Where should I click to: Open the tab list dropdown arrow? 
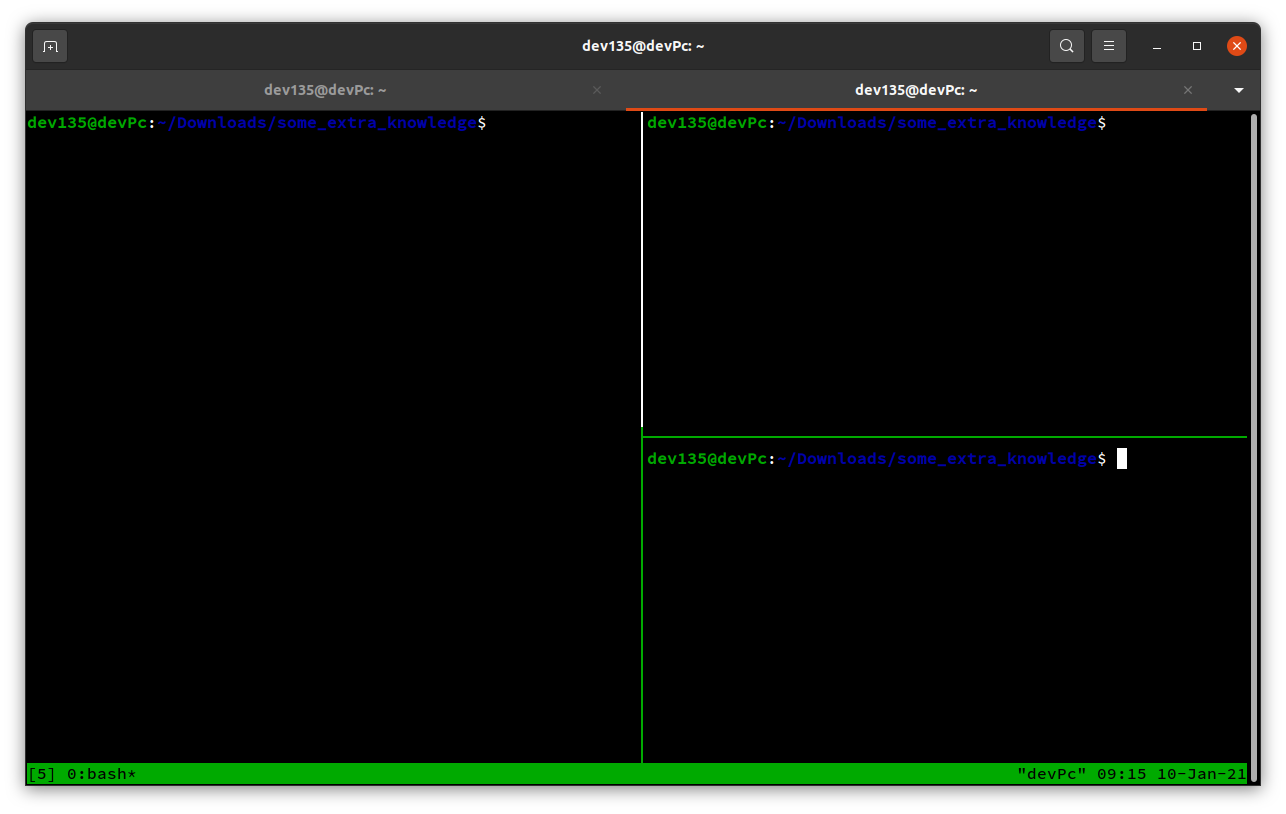(1238, 89)
